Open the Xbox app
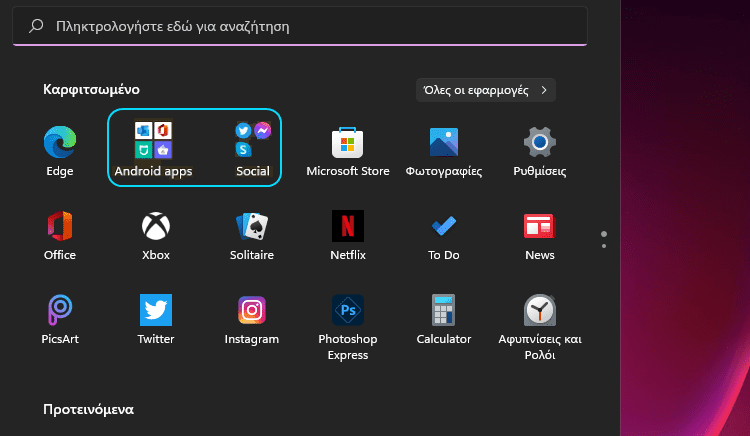The image size is (750, 436). (x=156, y=226)
